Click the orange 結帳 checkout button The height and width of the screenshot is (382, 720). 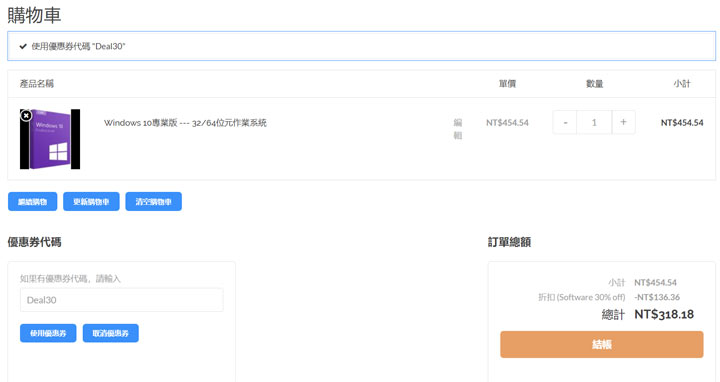pos(602,344)
